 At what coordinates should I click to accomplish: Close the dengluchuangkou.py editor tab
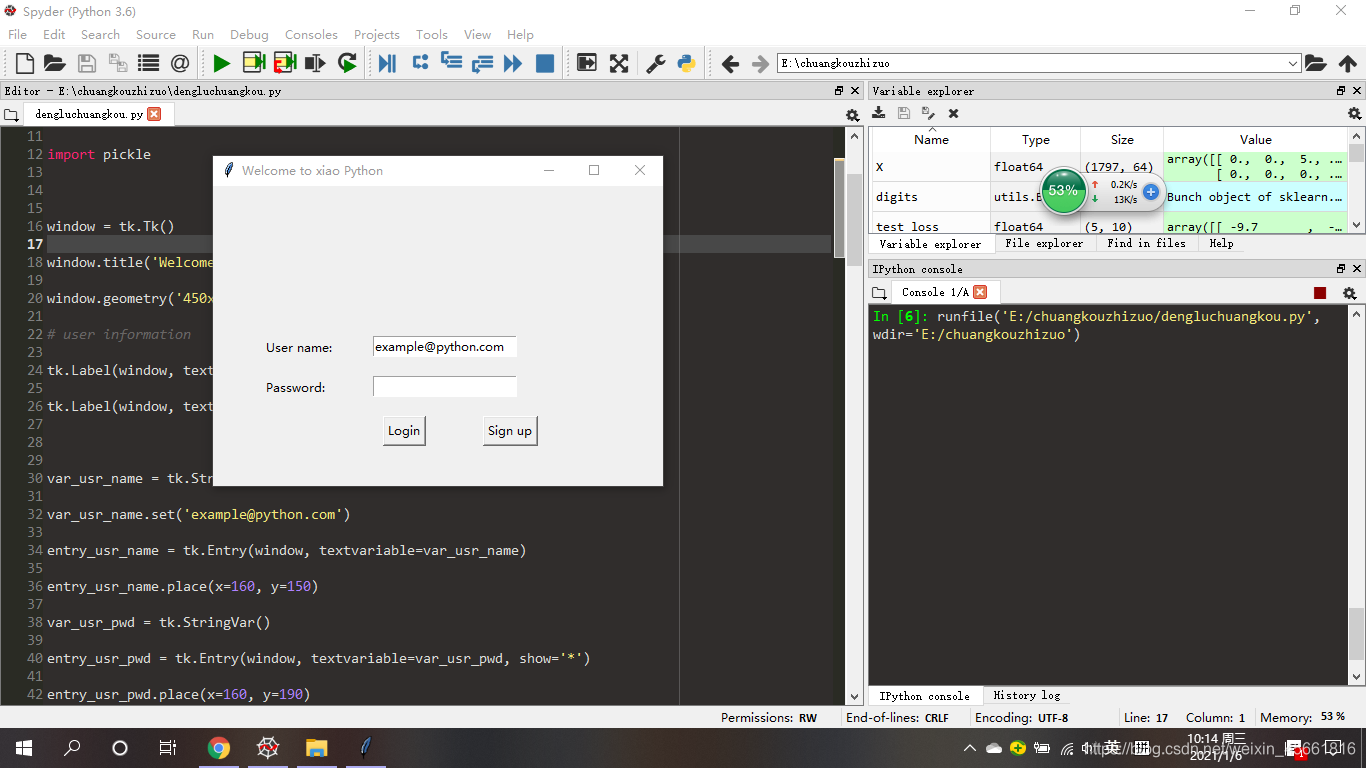tap(154, 114)
